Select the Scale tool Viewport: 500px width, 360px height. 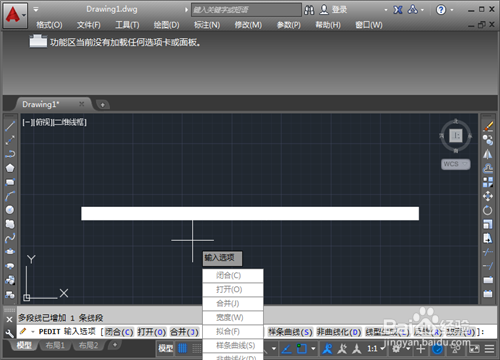click(x=488, y=224)
